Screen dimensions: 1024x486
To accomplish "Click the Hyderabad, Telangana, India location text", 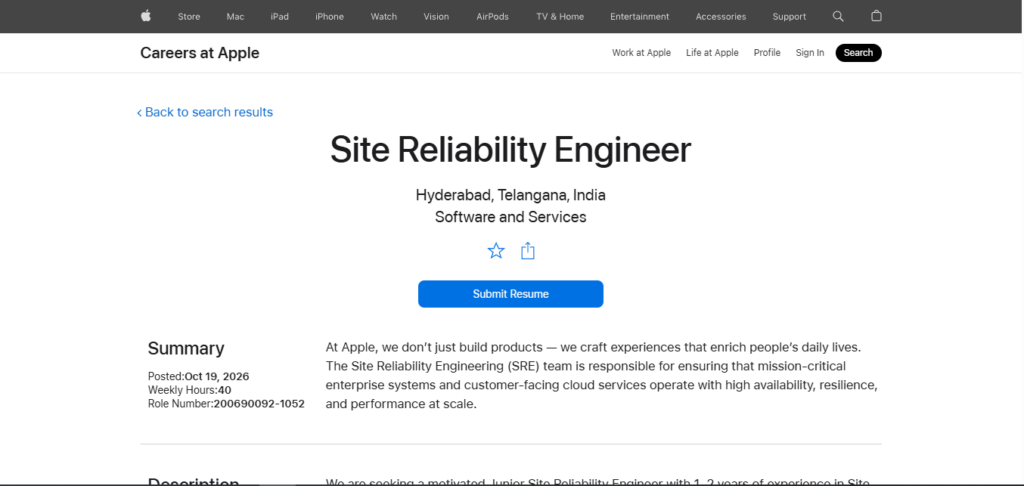I will point(511,195).
